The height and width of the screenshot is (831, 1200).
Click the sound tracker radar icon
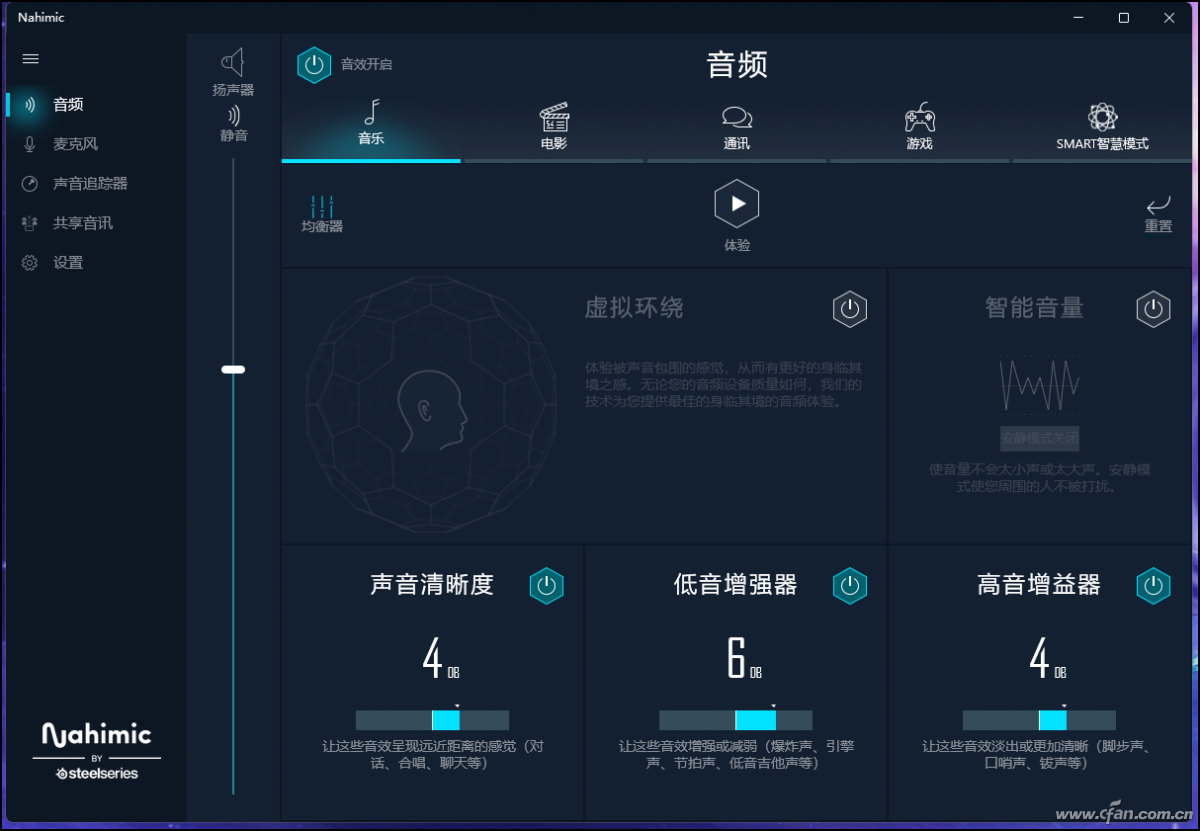coord(30,184)
